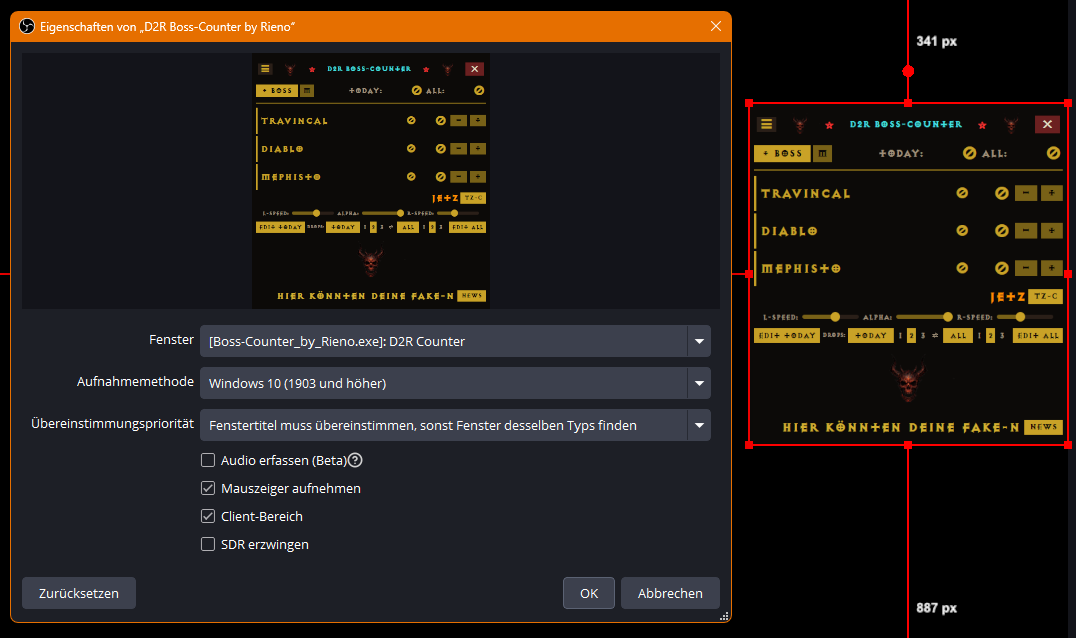Click News button in canvas source
This screenshot has width=1076, height=638.
[1043, 427]
